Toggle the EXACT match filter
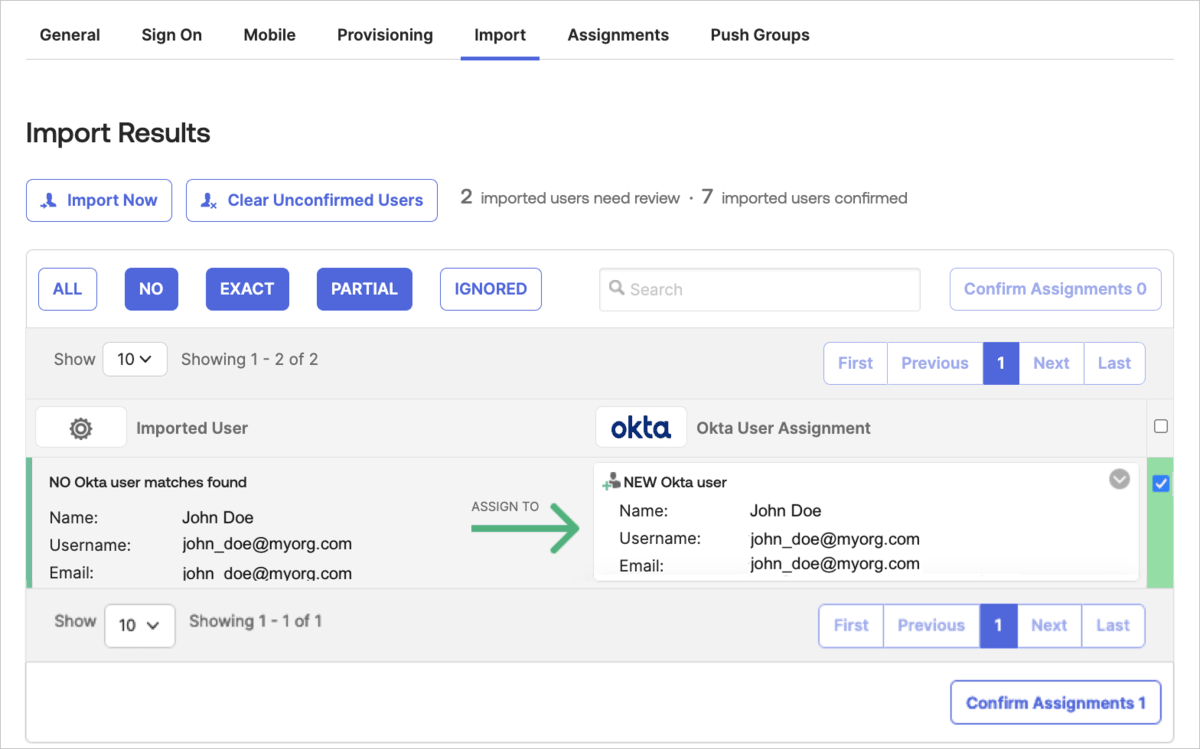This screenshot has width=1200, height=749. click(x=247, y=289)
